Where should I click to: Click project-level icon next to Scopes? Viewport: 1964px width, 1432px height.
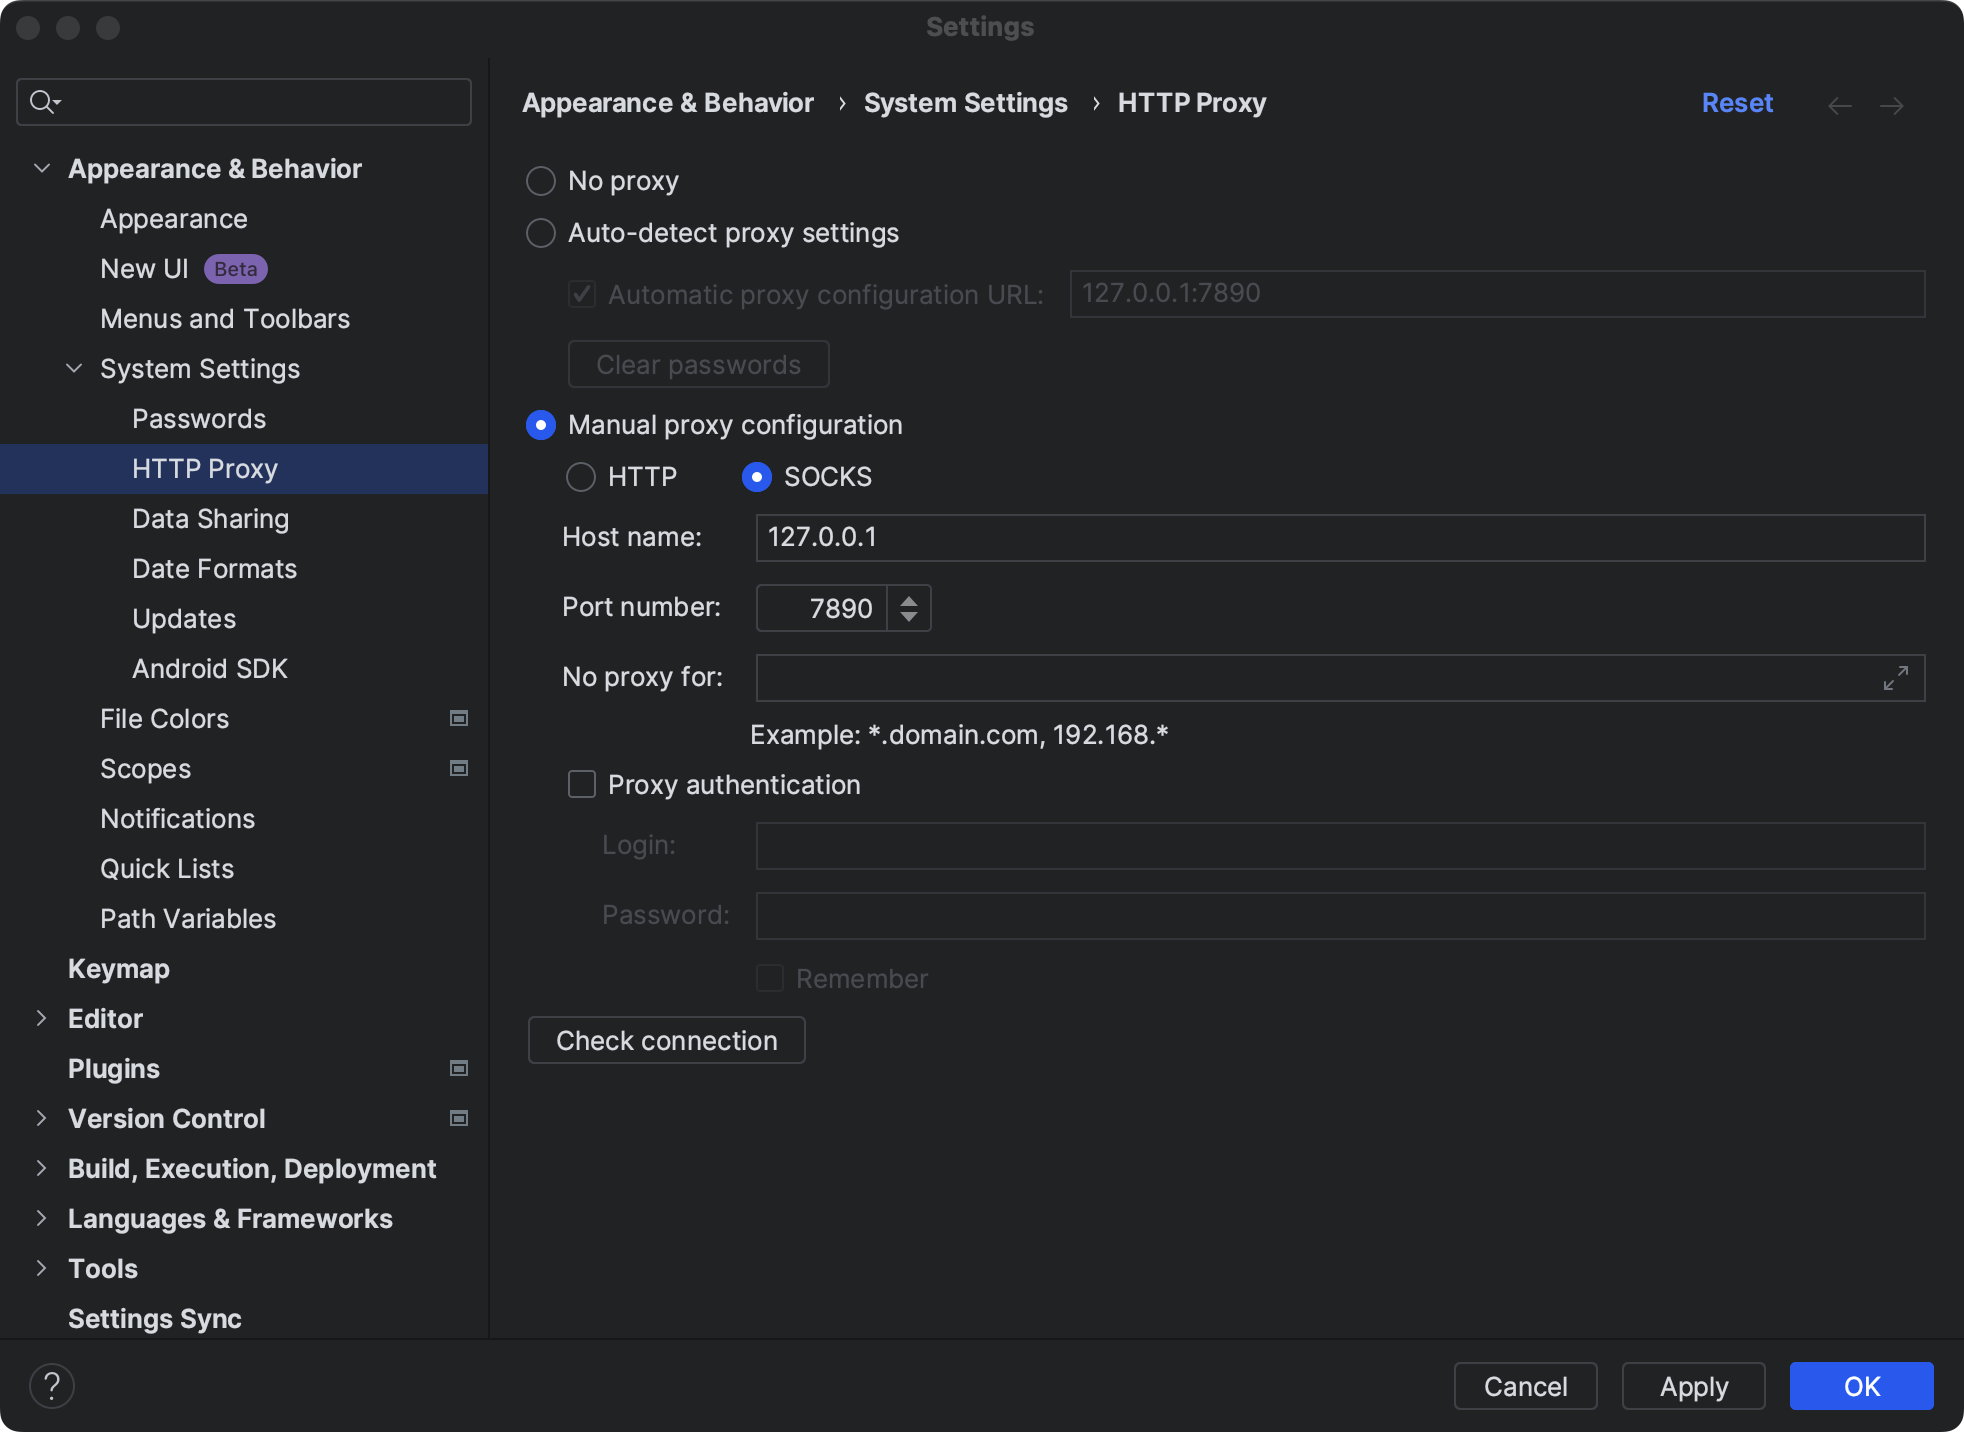(459, 768)
